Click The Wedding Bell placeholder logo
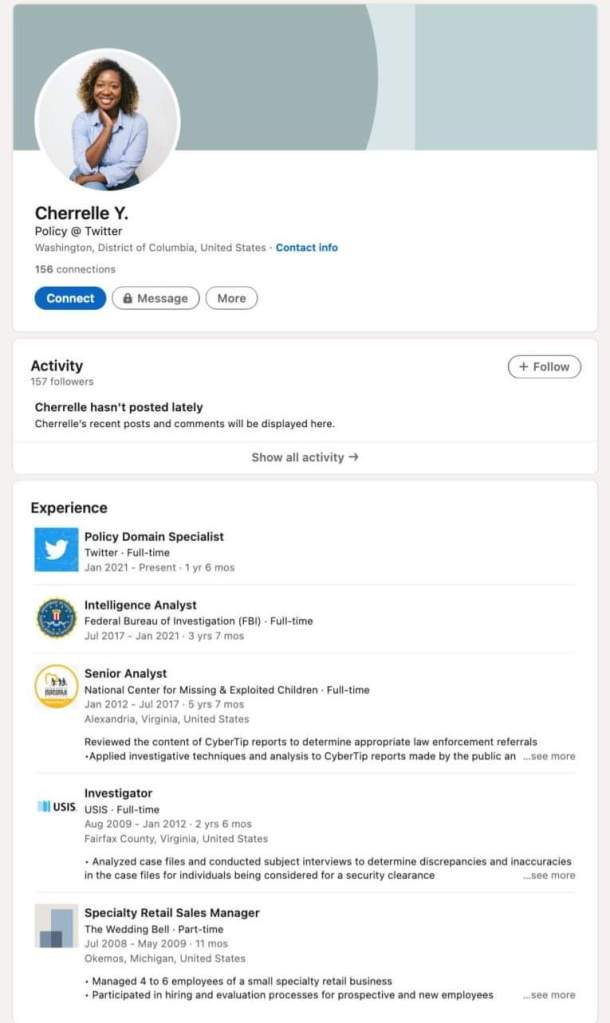The width and height of the screenshot is (610, 1023). [x=56, y=926]
